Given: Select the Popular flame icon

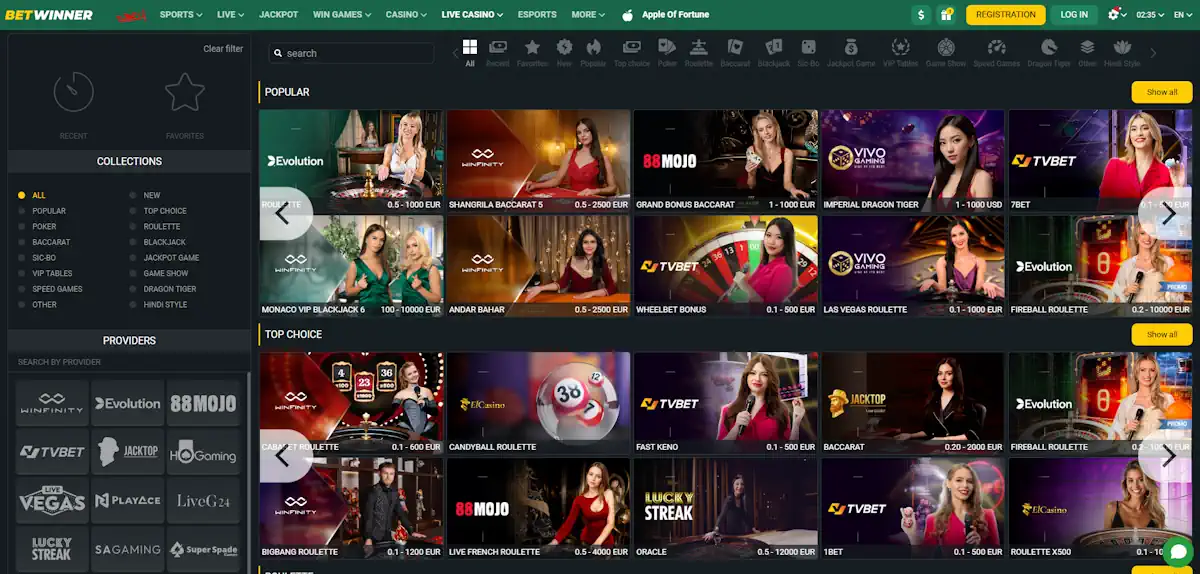Looking at the screenshot, I should (593, 47).
